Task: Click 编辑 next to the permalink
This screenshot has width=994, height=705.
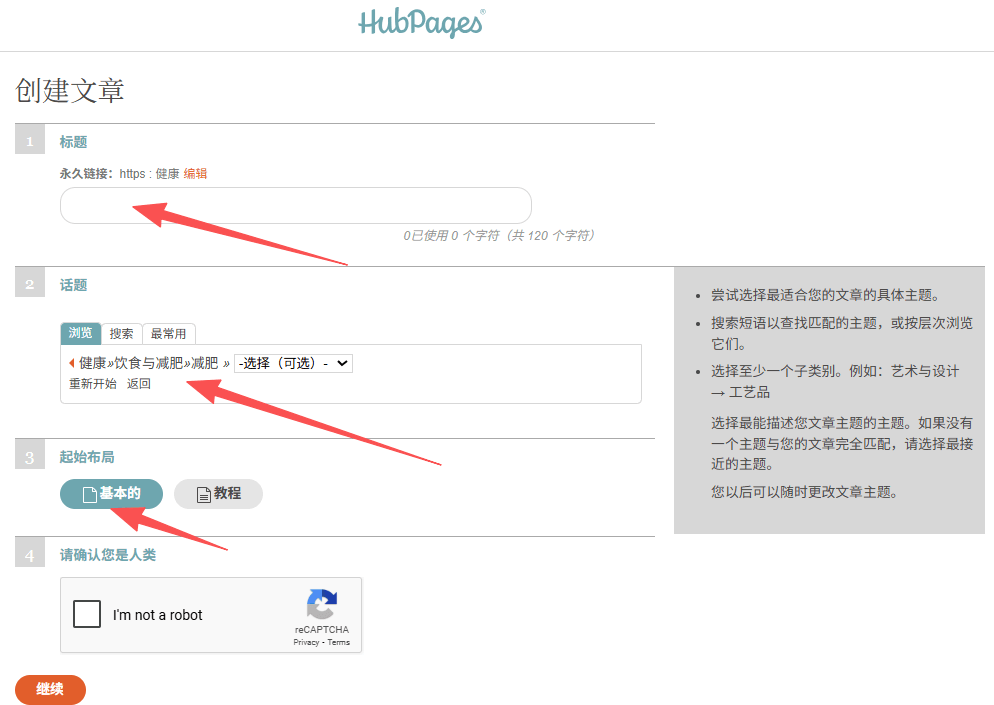Action: click(x=195, y=173)
